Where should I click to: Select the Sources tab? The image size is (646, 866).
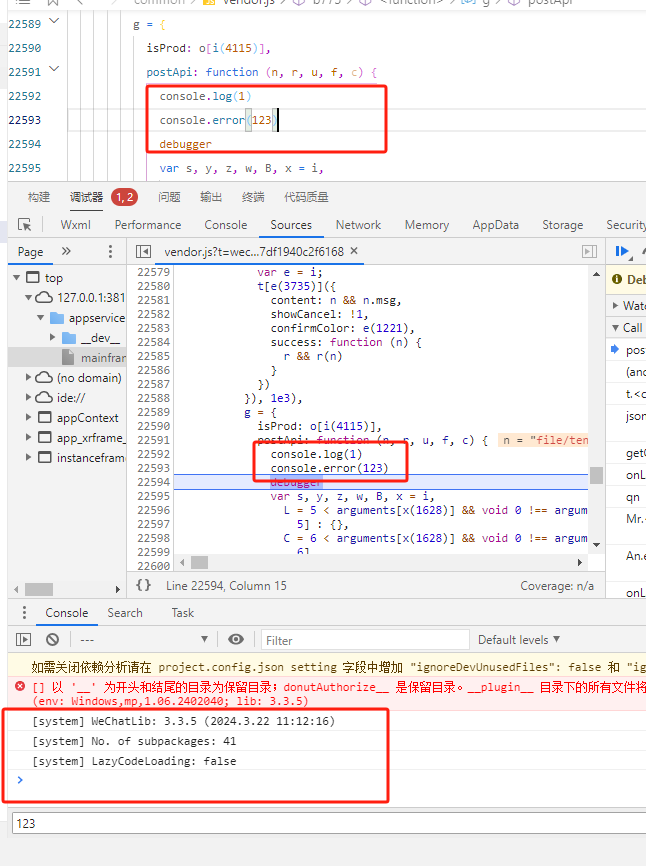[291, 225]
